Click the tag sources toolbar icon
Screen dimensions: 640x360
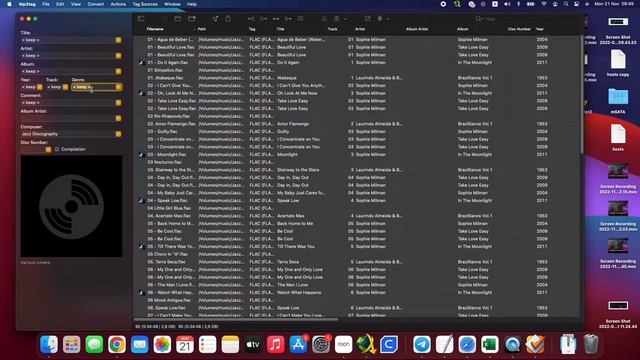click(215, 19)
